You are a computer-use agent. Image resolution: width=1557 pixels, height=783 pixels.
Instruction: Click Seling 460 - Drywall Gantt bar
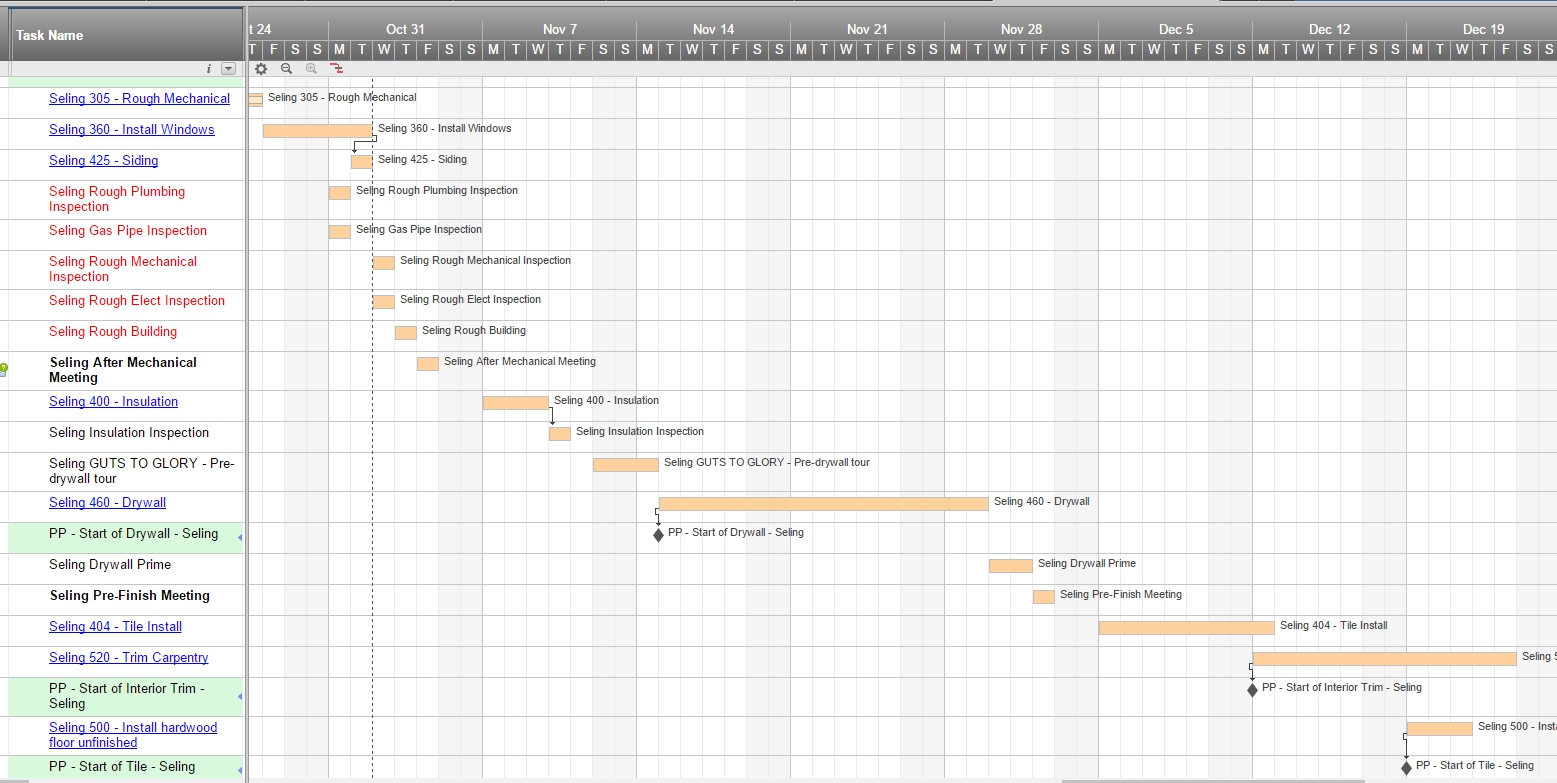(x=823, y=504)
